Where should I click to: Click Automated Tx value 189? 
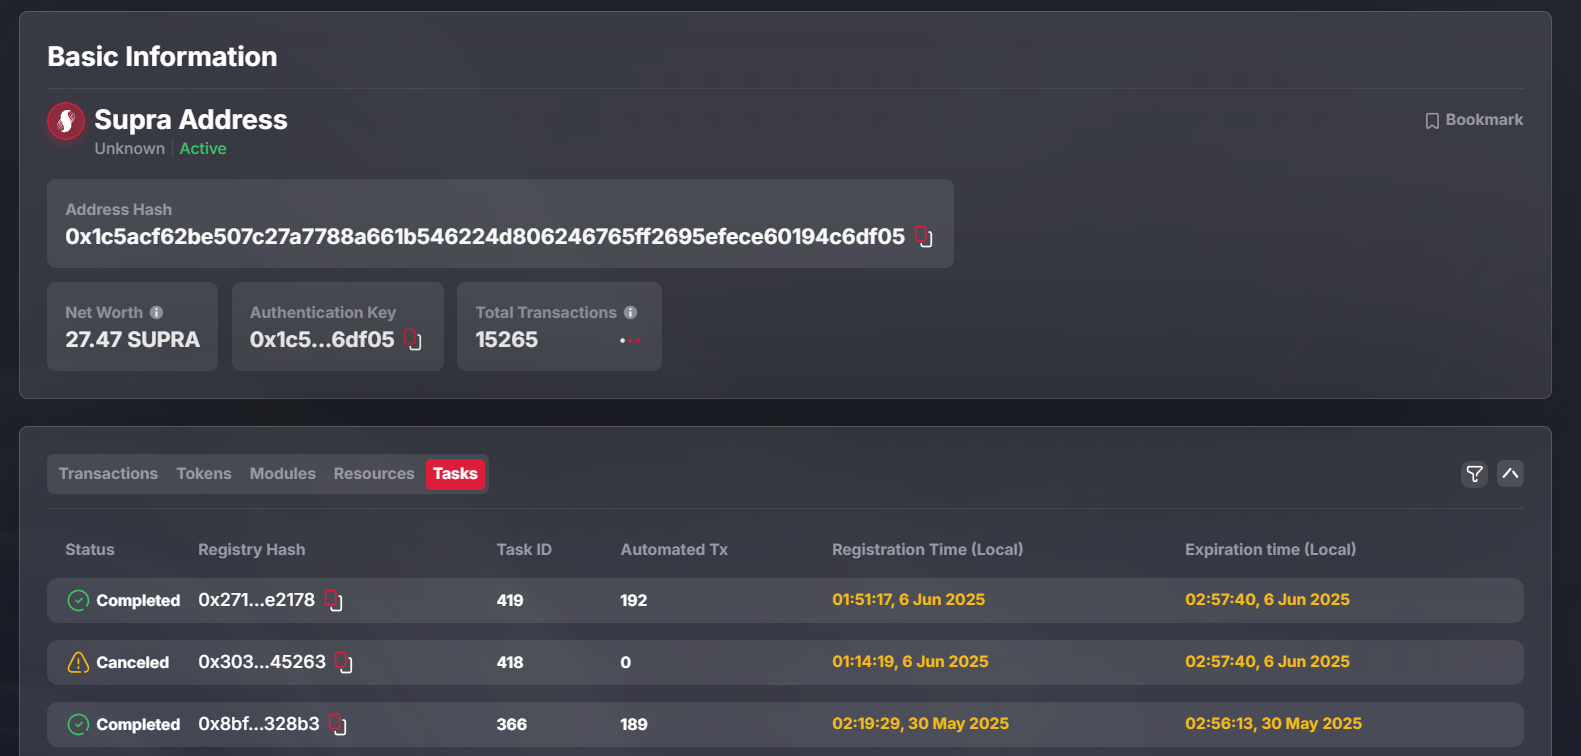(634, 725)
